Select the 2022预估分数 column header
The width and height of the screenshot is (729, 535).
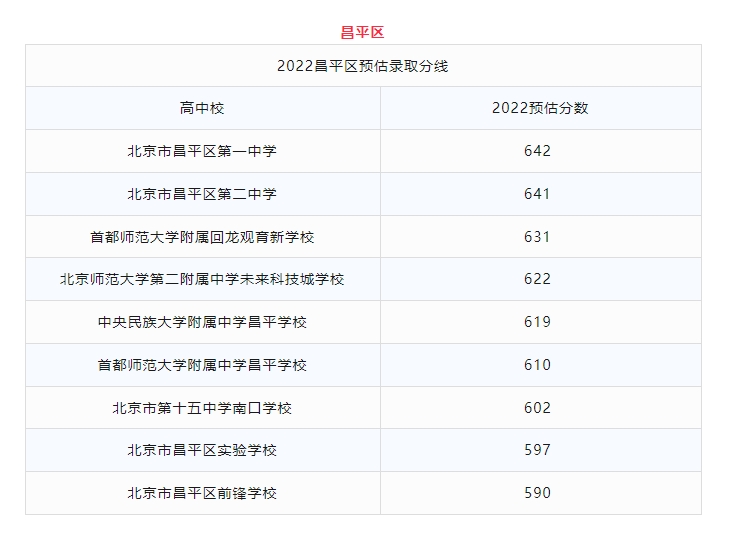pyautogui.click(x=540, y=108)
